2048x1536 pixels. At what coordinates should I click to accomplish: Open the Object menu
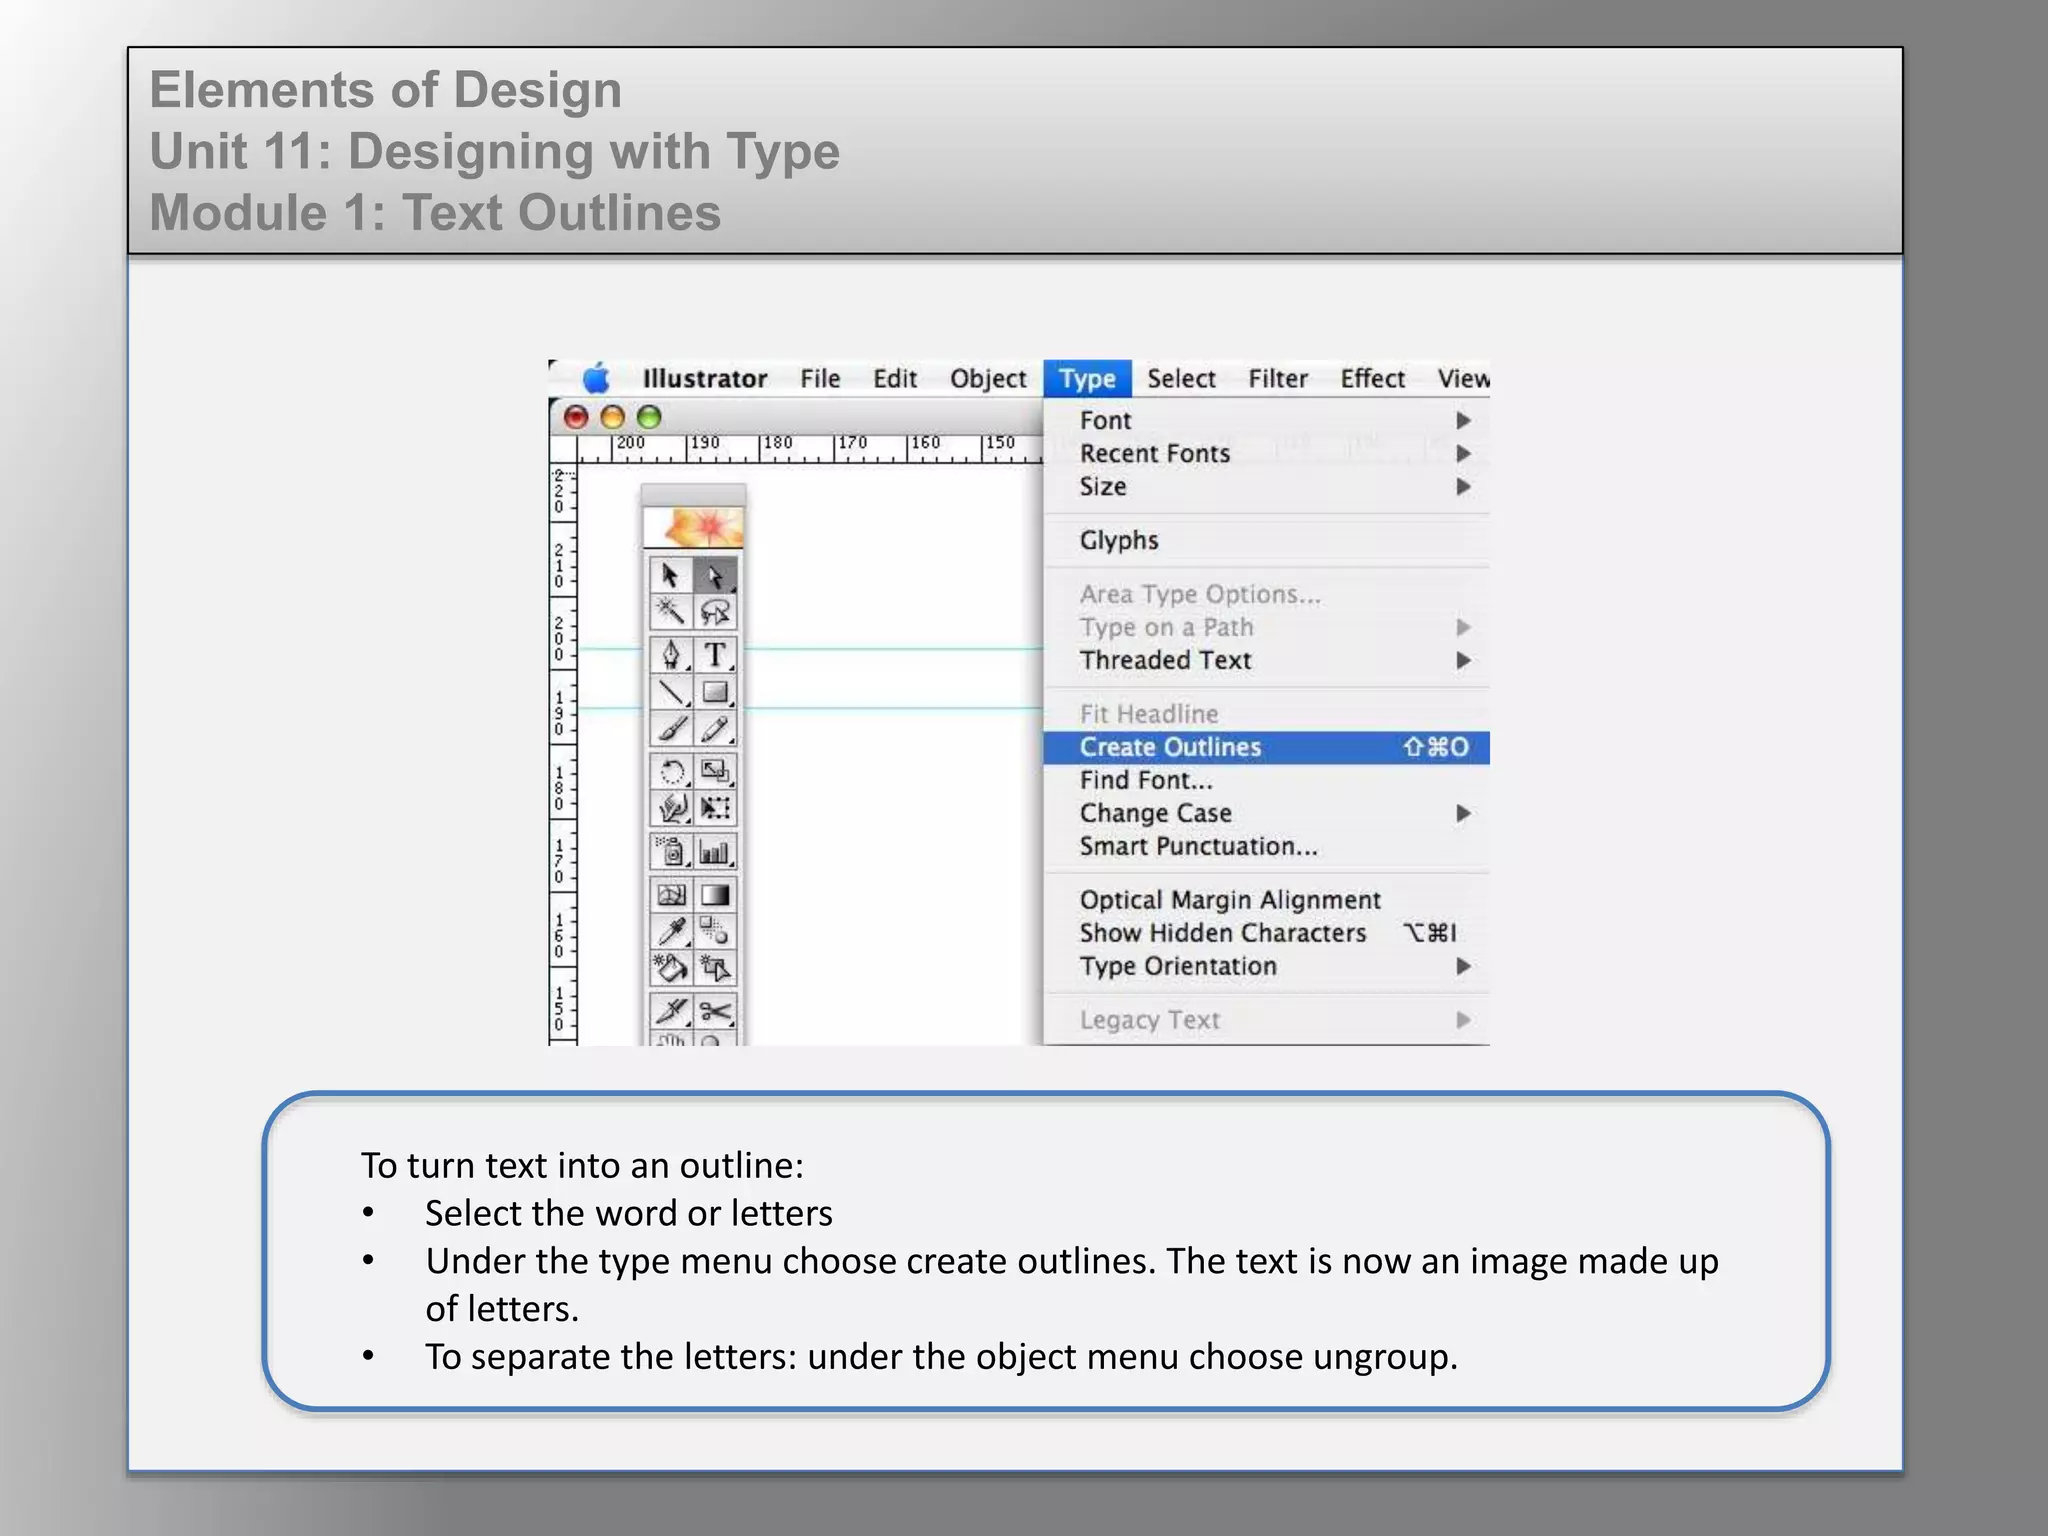(988, 379)
